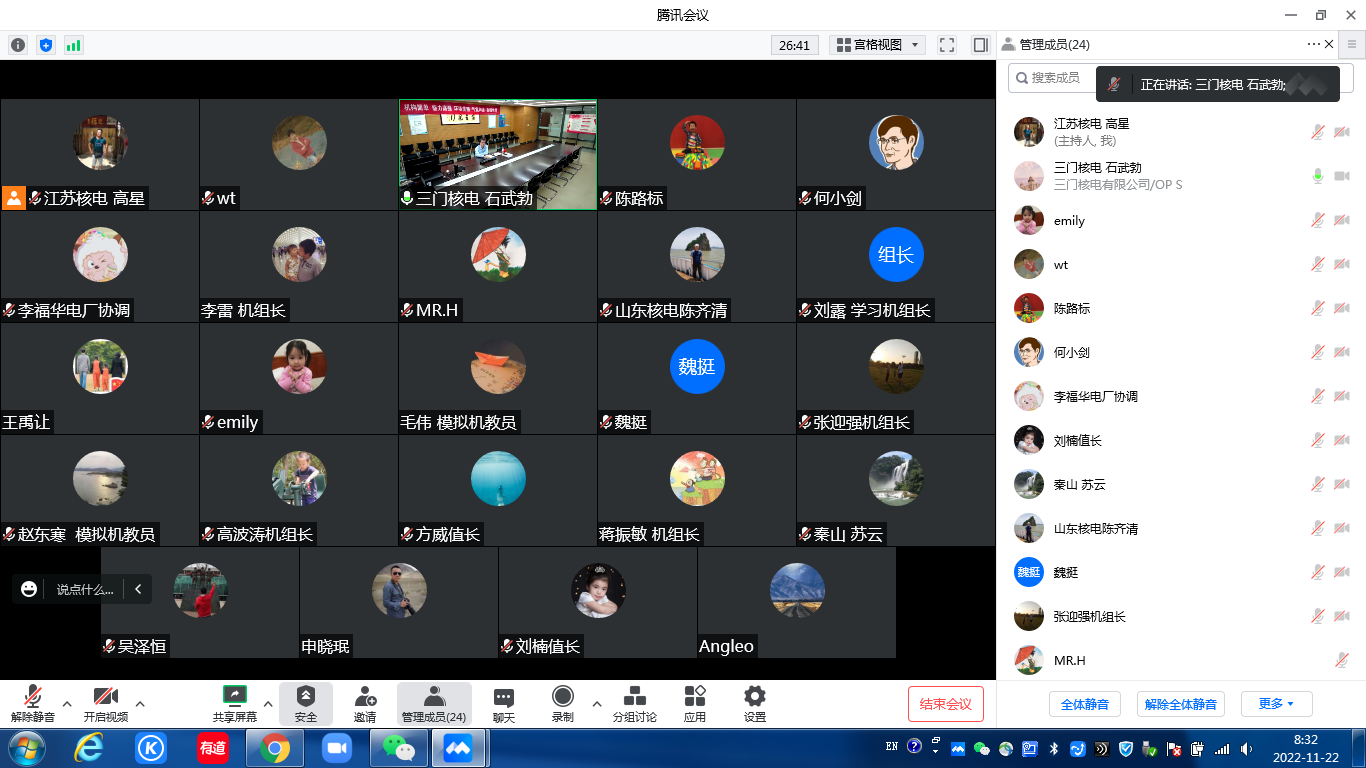Toggle 开启视频 camera button
This screenshot has height=768, width=1366.
click(105, 696)
